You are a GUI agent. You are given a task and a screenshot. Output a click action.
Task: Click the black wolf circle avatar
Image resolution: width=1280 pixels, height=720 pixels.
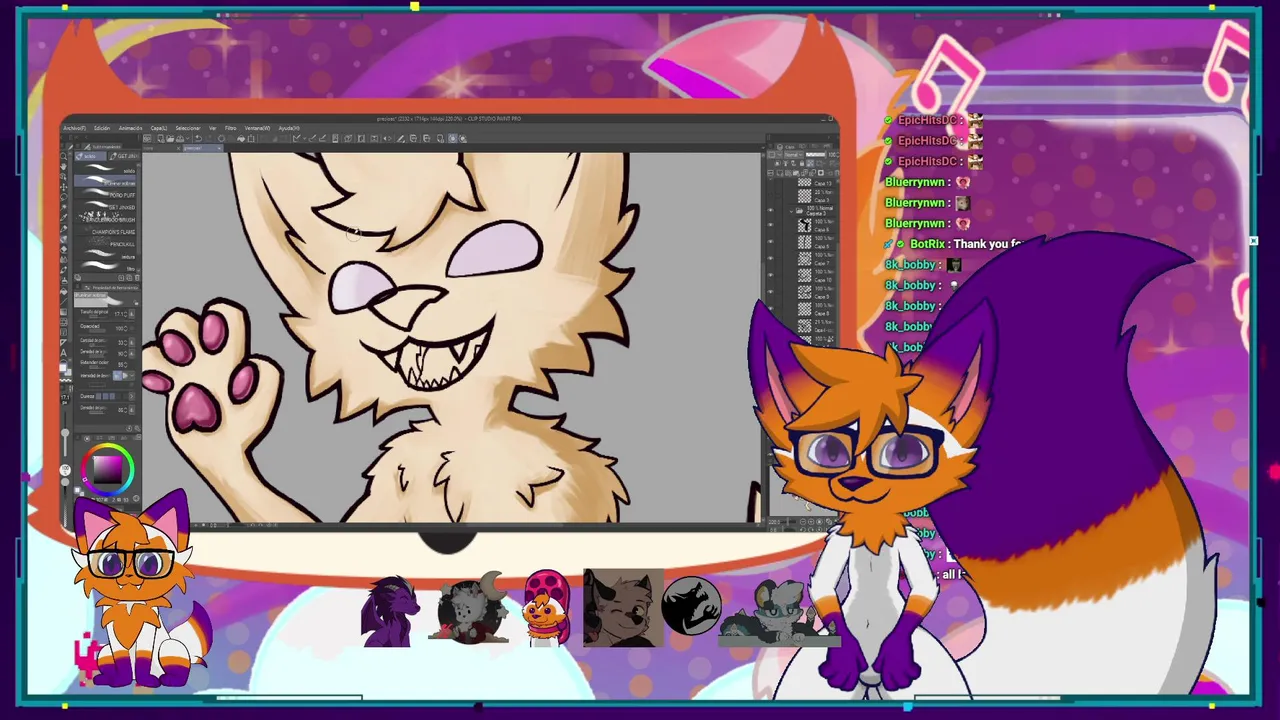tap(691, 606)
